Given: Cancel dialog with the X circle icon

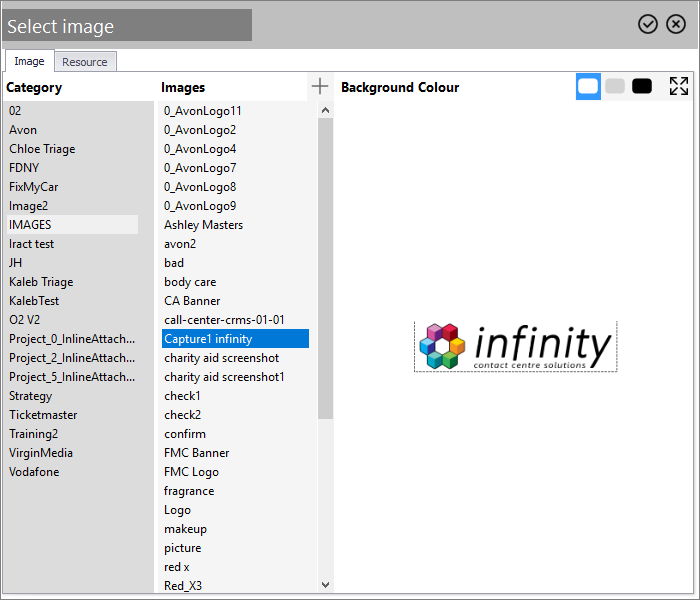Looking at the screenshot, I should coord(676,24).
